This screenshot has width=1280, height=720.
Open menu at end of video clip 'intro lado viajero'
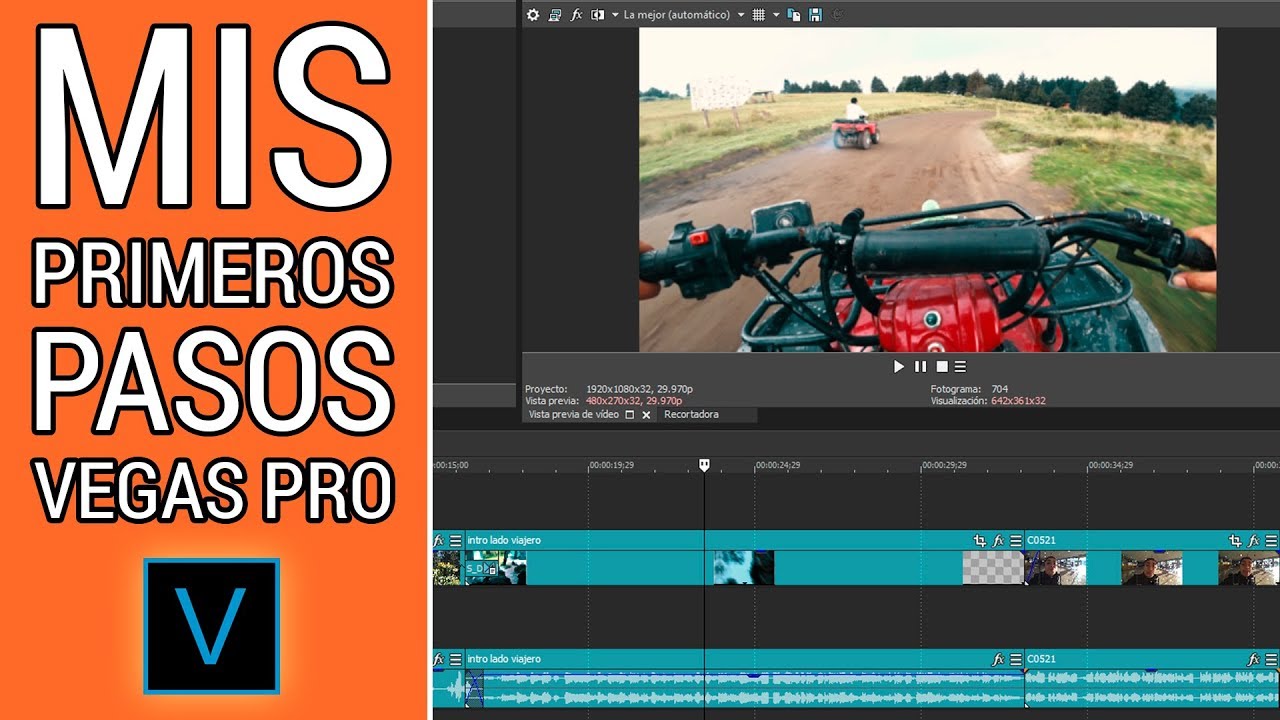[1015, 540]
